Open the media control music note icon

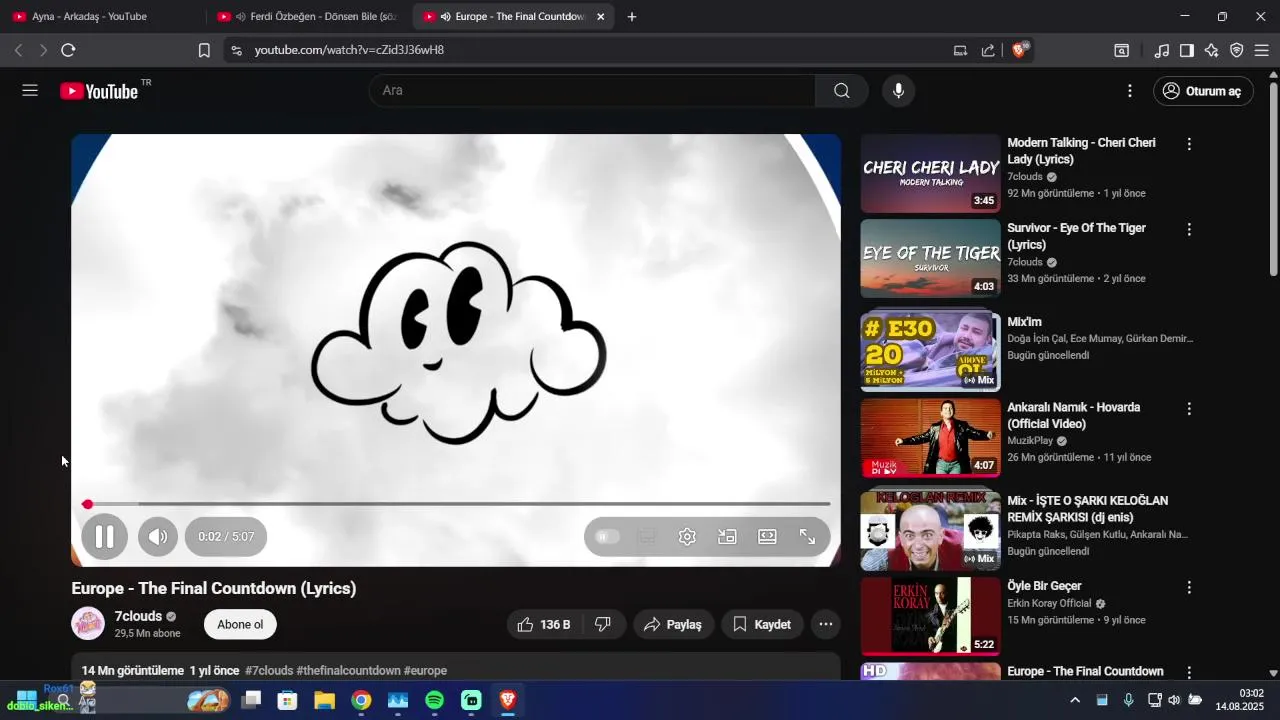tap(1162, 50)
